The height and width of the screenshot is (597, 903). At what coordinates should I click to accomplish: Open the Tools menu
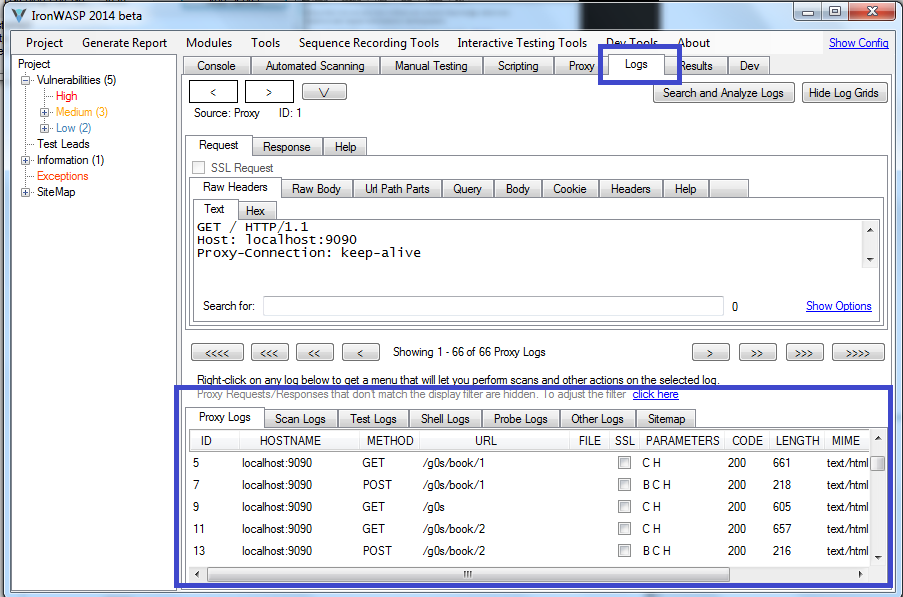coord(265,43)
